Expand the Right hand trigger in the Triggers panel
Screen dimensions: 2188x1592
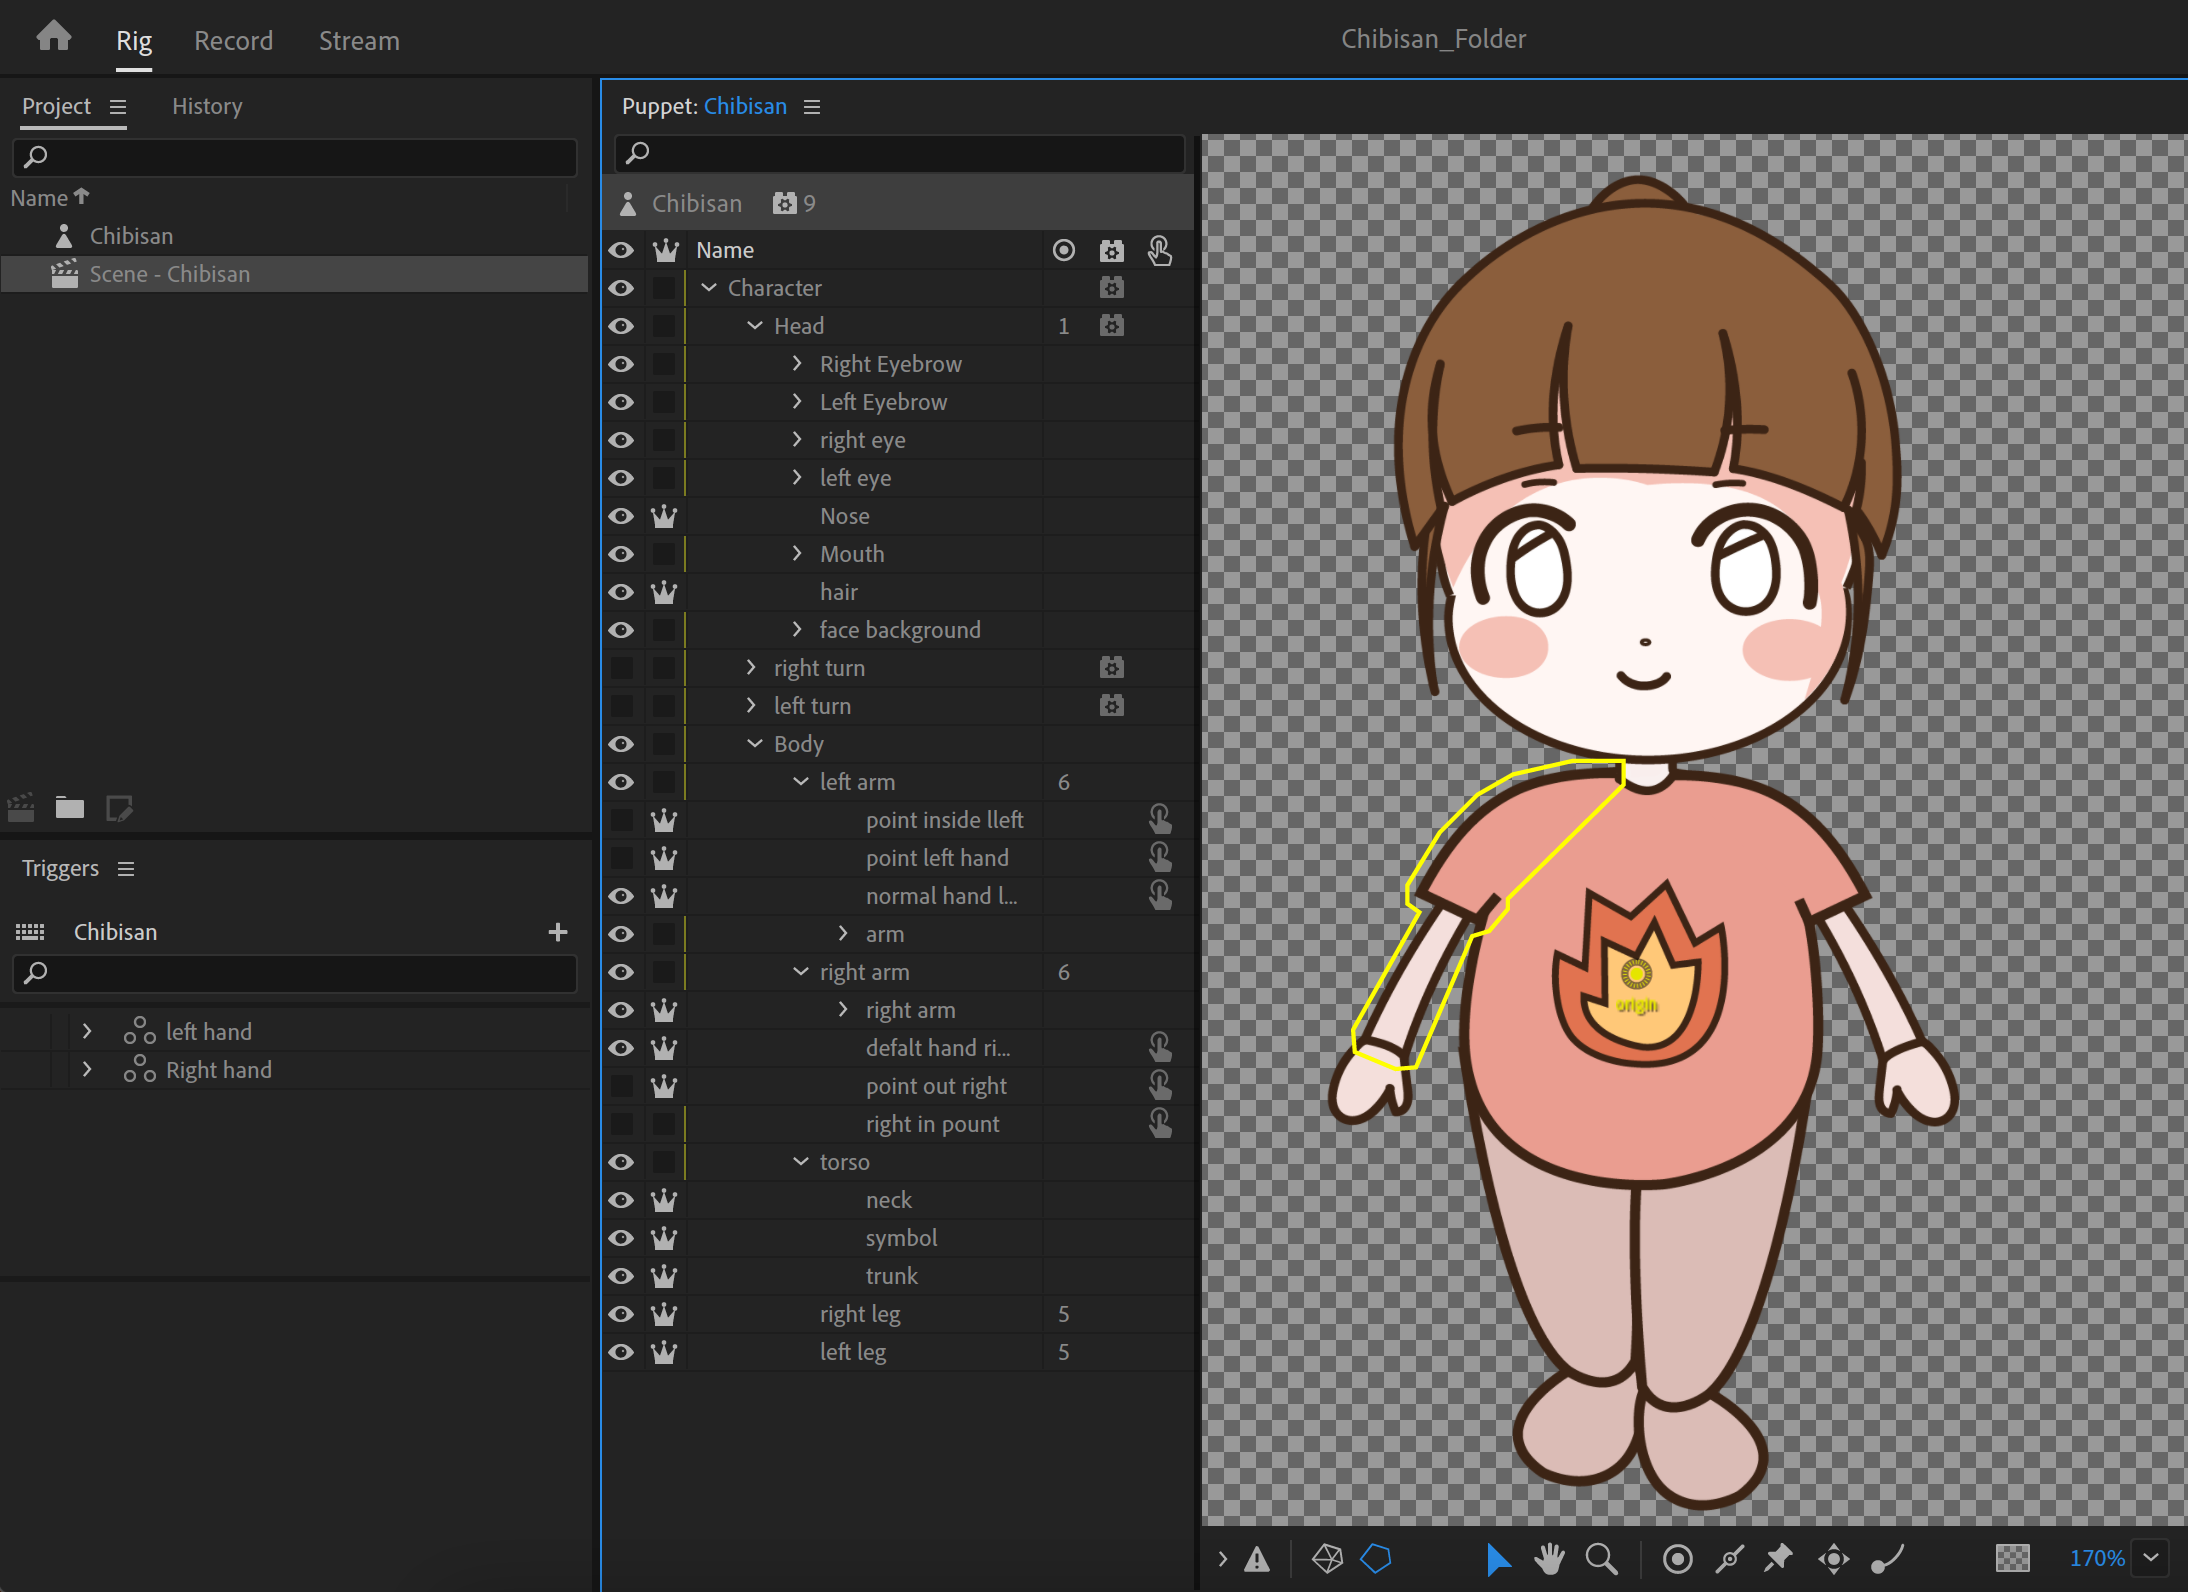88,1069
